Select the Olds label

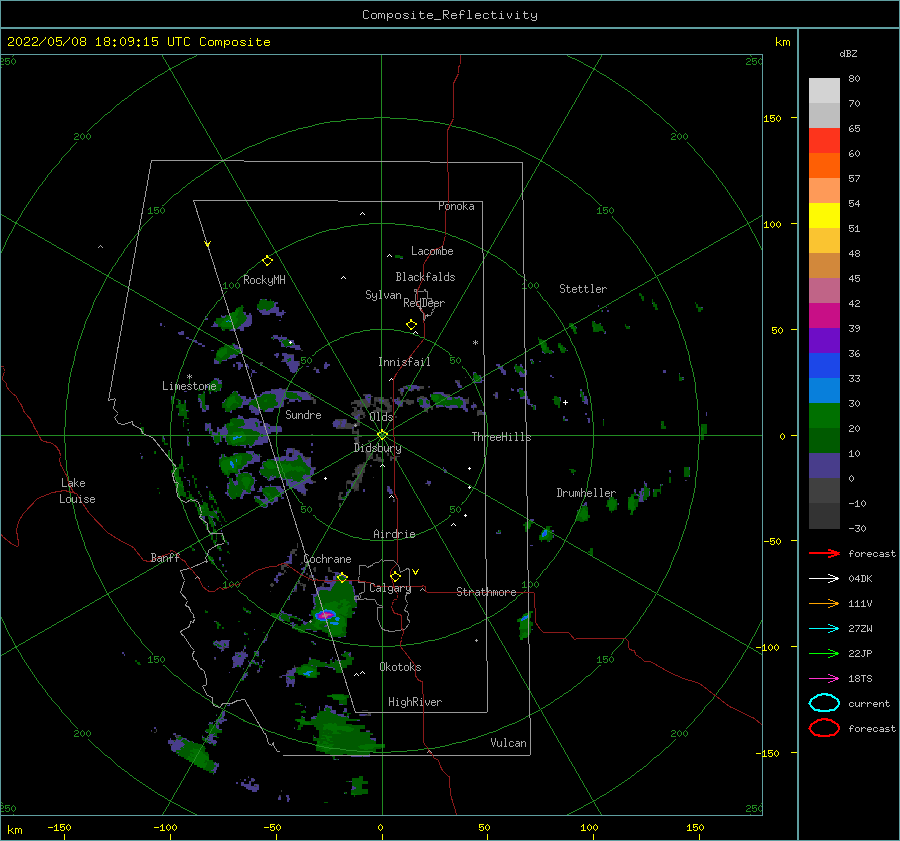(381, 417)
